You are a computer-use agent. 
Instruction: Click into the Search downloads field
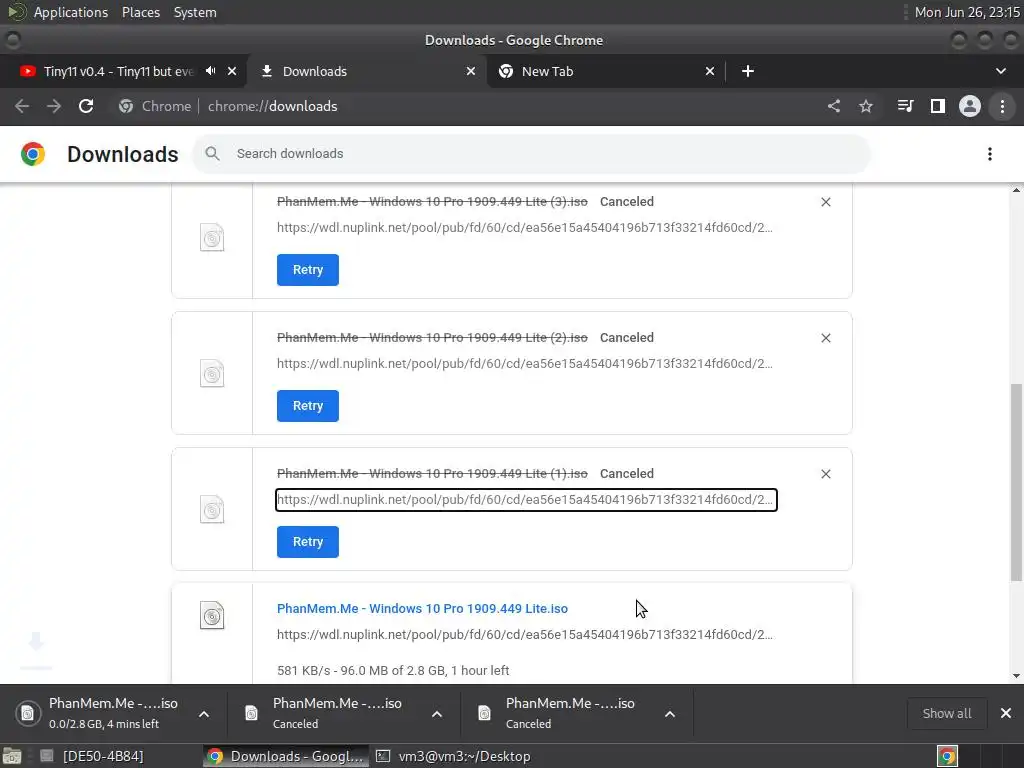tap(532, 154)
